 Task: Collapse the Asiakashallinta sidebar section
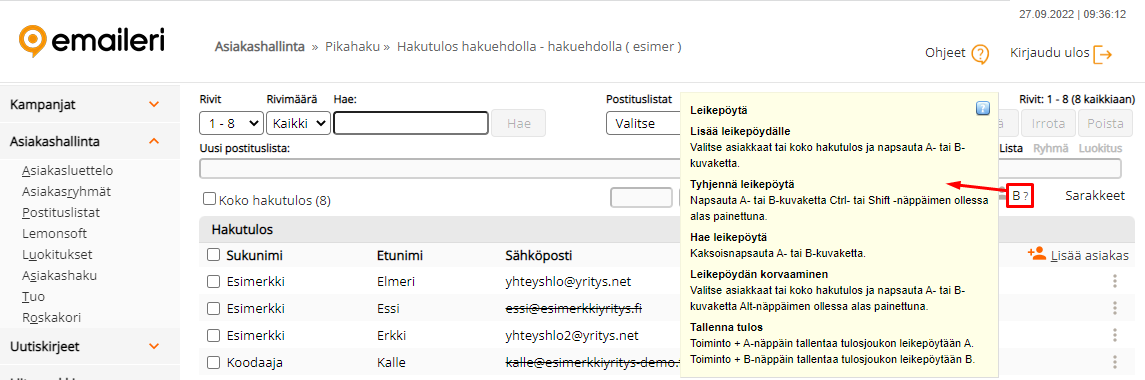(x=153, y=142)
